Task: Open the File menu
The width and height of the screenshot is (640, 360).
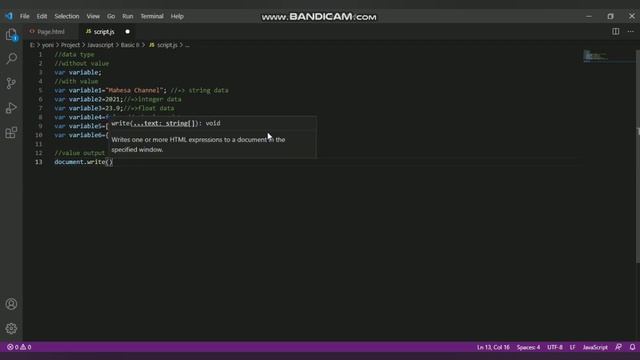Action: (24, 16)
